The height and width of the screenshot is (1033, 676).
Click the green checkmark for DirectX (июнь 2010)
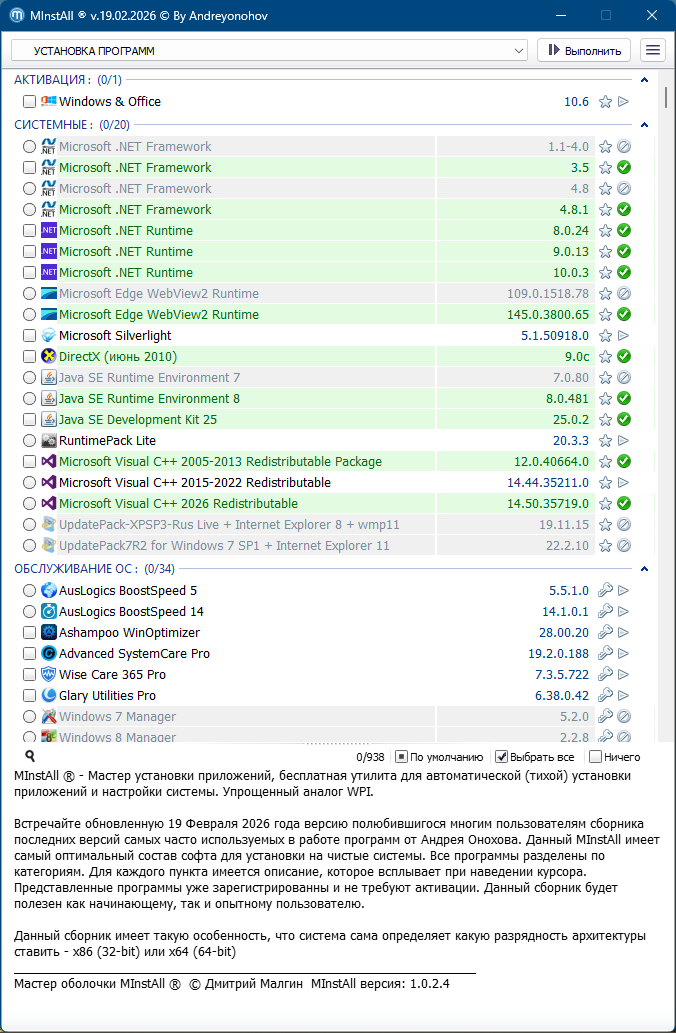point(624,357)
